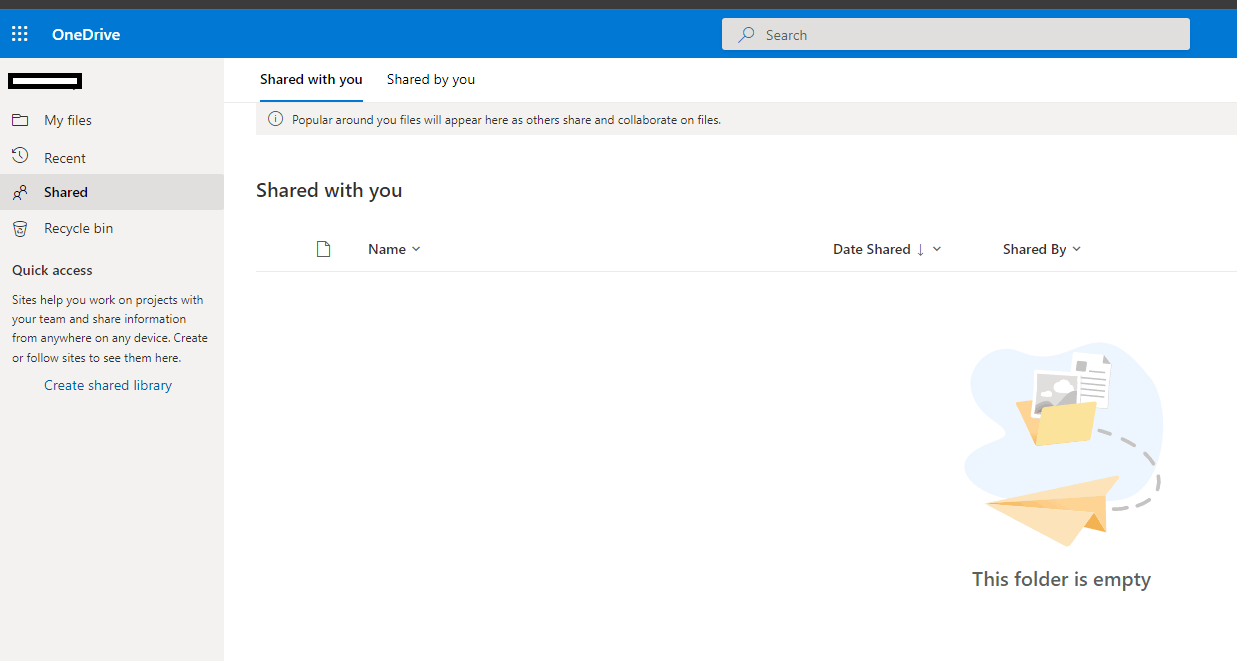Click the Date Shared sort arrow

tap(920, 249)
